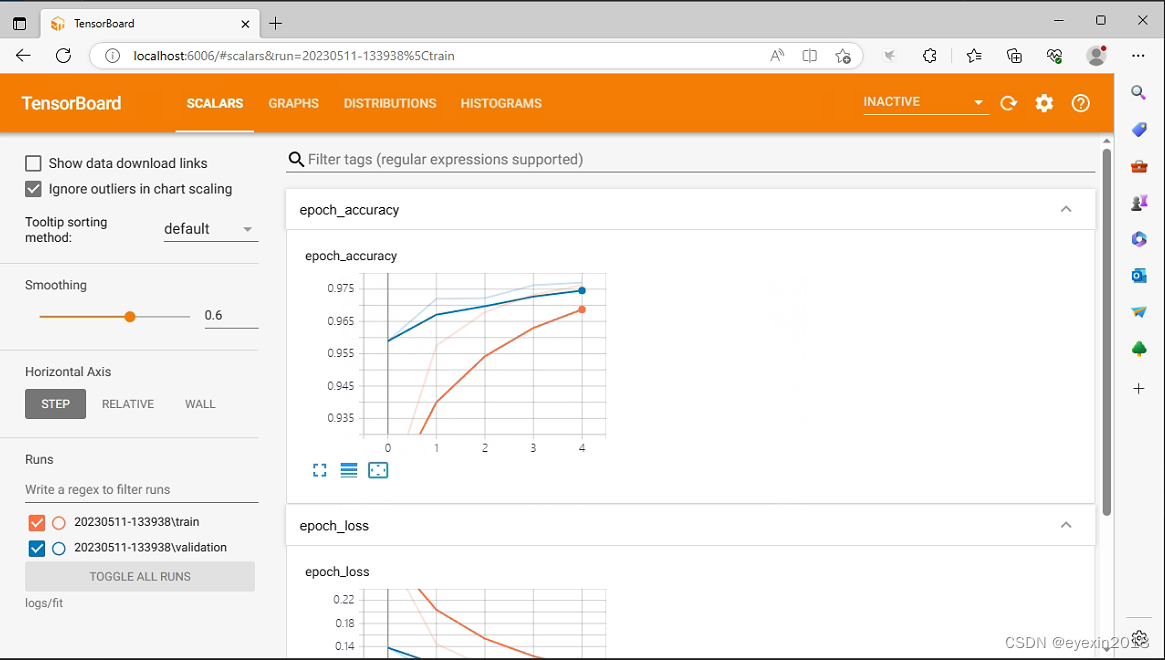Click TOGGLE ALL RUNS button
This screenshot has height=660, width=1165.
[x=140, y=577]
